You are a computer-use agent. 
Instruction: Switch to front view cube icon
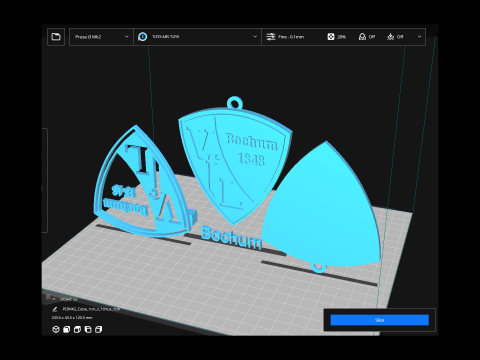[x=66, y=329]
